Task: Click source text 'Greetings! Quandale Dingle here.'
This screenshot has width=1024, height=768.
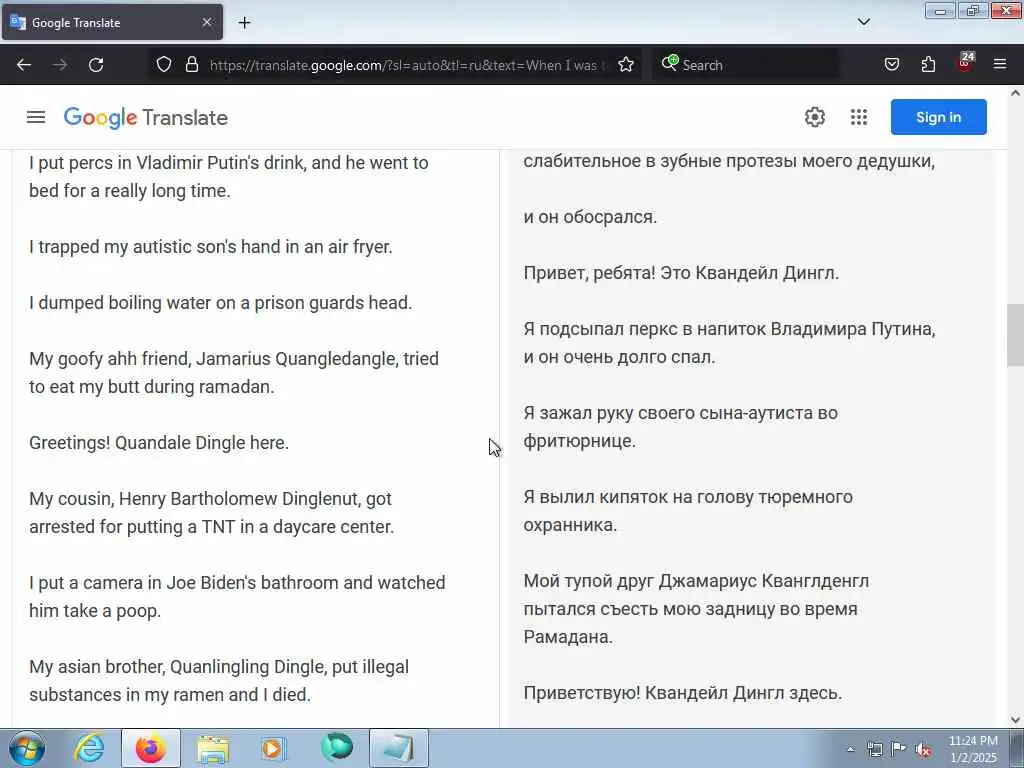Action: click(x=159, y=443)
